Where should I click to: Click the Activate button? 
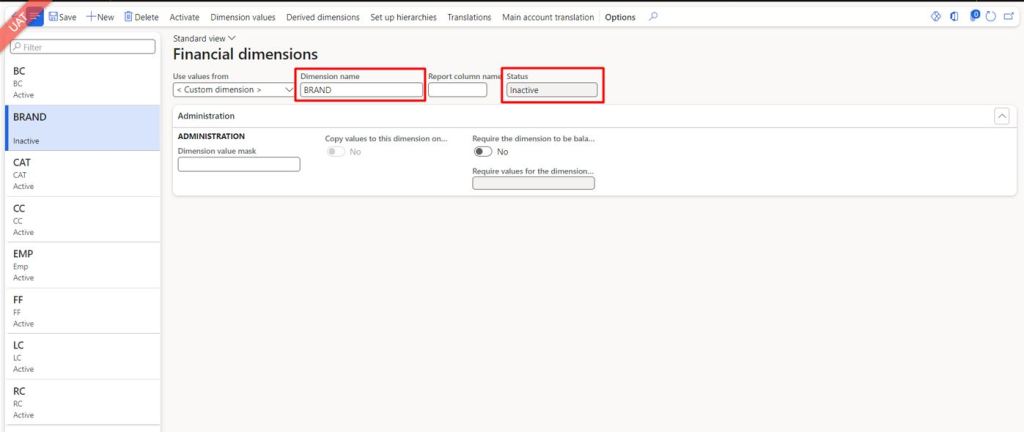(x=184, y=17)
